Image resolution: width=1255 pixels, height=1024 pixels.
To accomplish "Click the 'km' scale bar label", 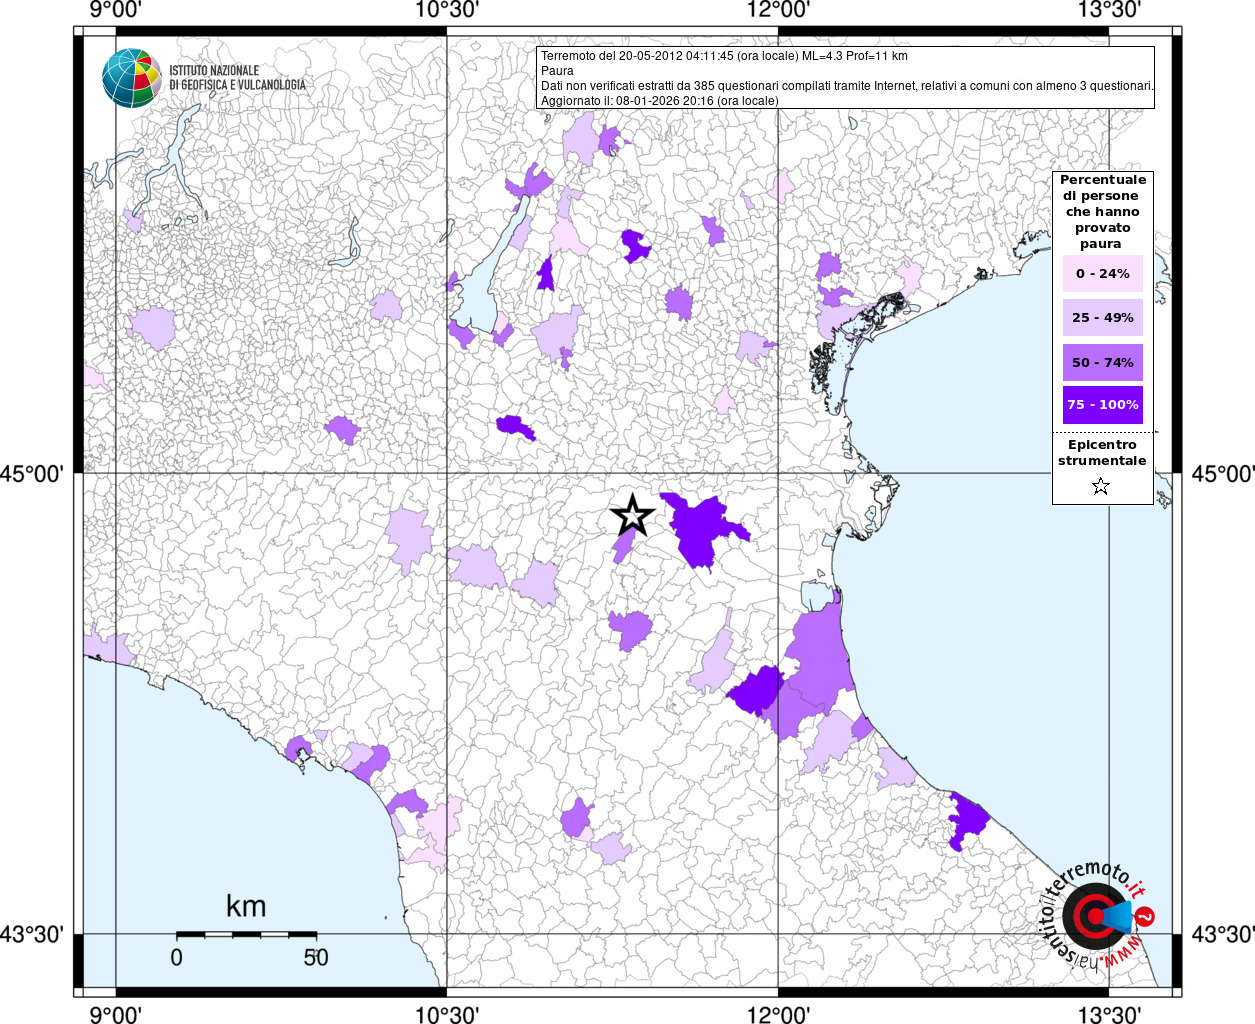I will click(x=246, y=906).
